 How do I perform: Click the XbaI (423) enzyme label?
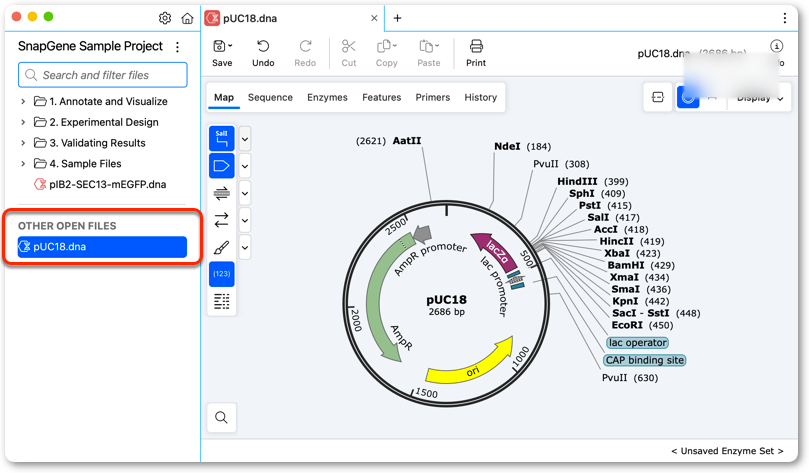[x=632, y=253]
